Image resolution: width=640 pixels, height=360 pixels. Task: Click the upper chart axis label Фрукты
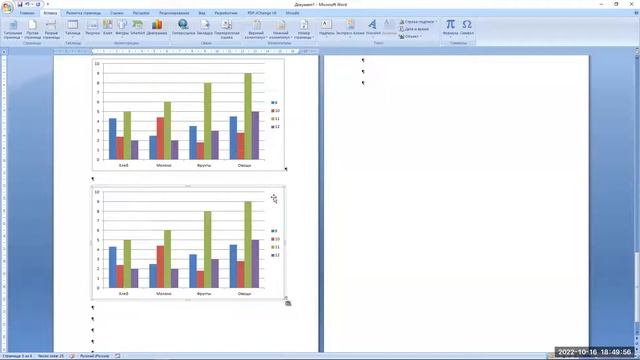[204, 165]
